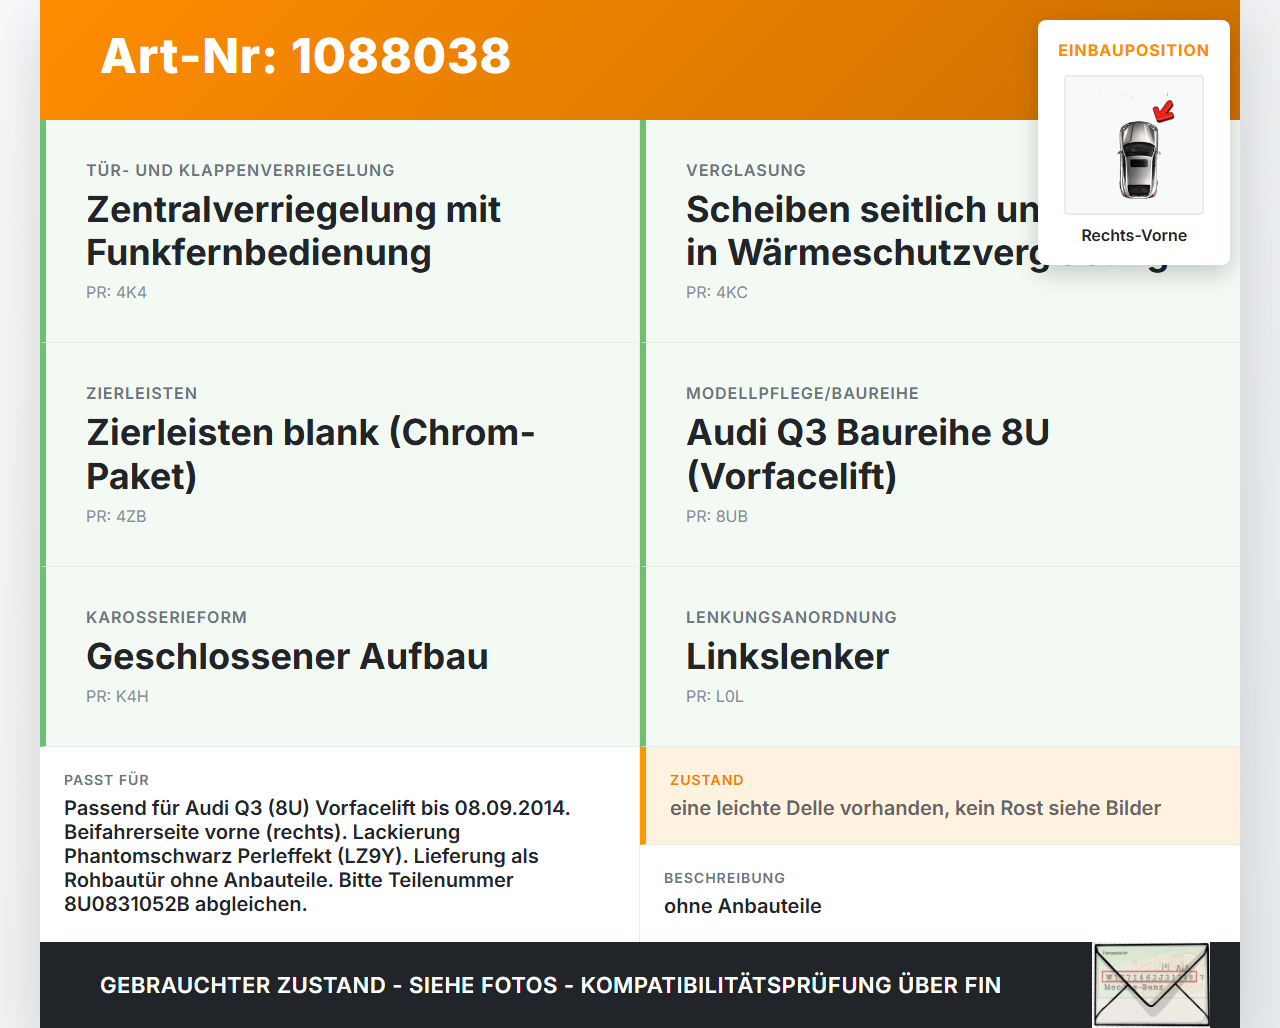
Task: Click the car installation position image
Action: point(1134,145)
